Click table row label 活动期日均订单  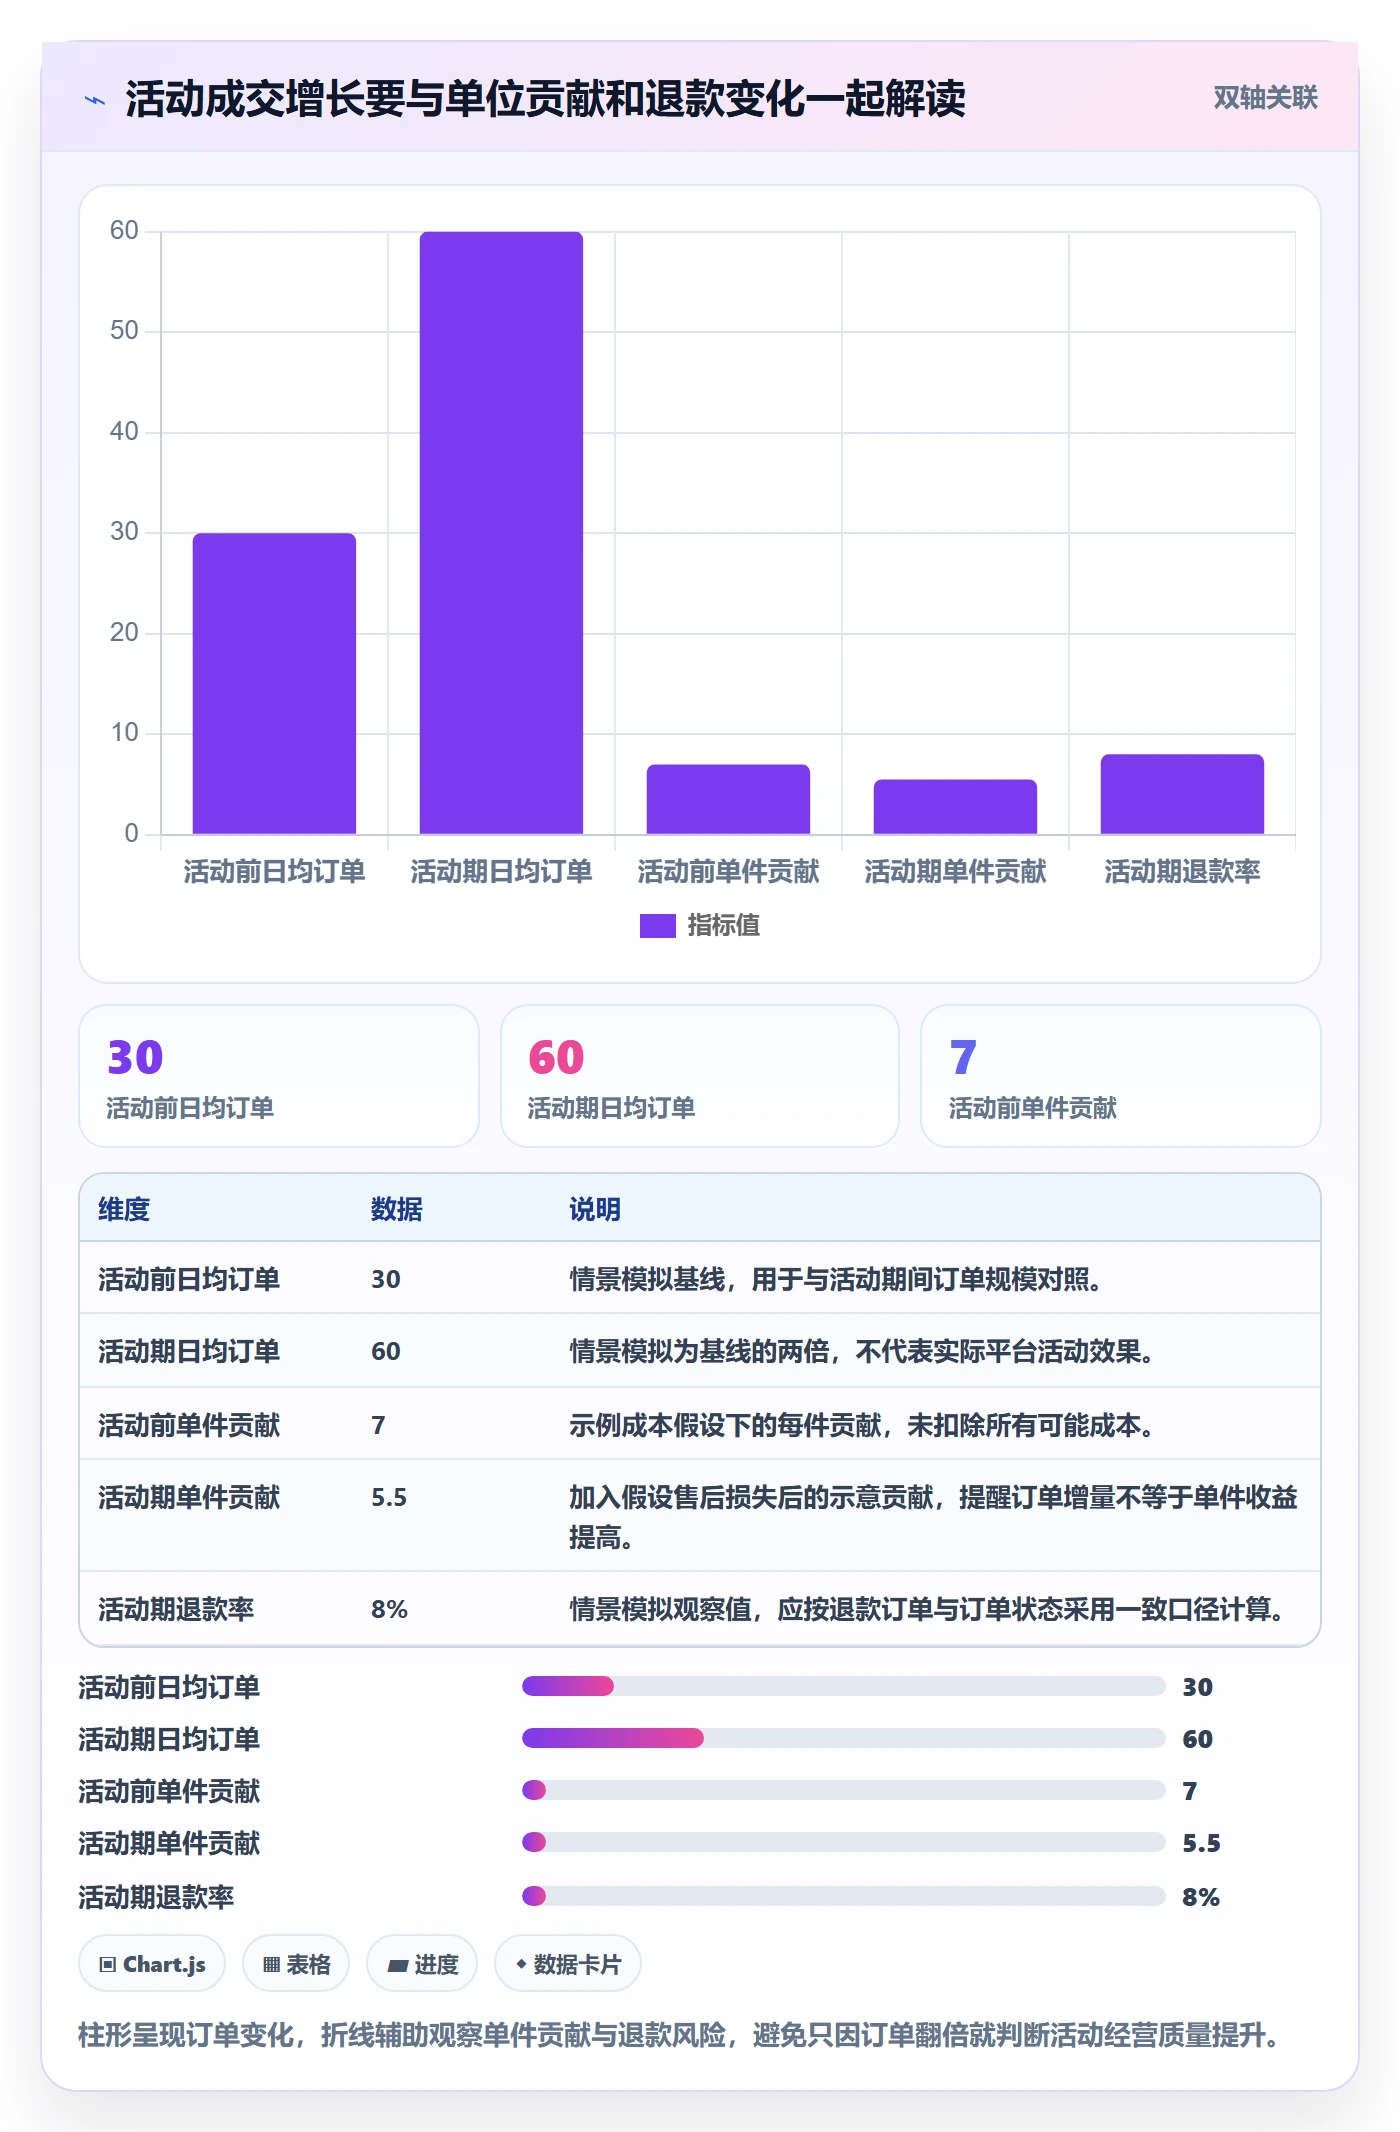[189, 1351]
